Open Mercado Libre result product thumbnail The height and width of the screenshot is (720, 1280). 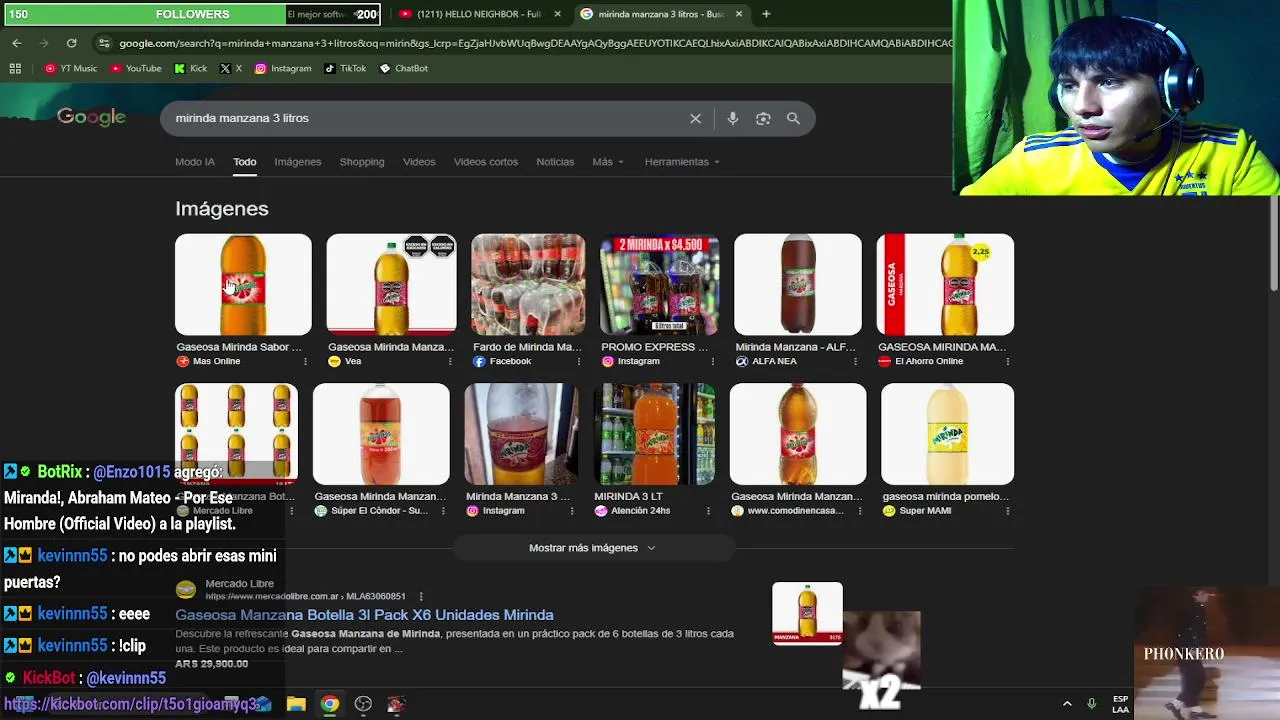807,613
